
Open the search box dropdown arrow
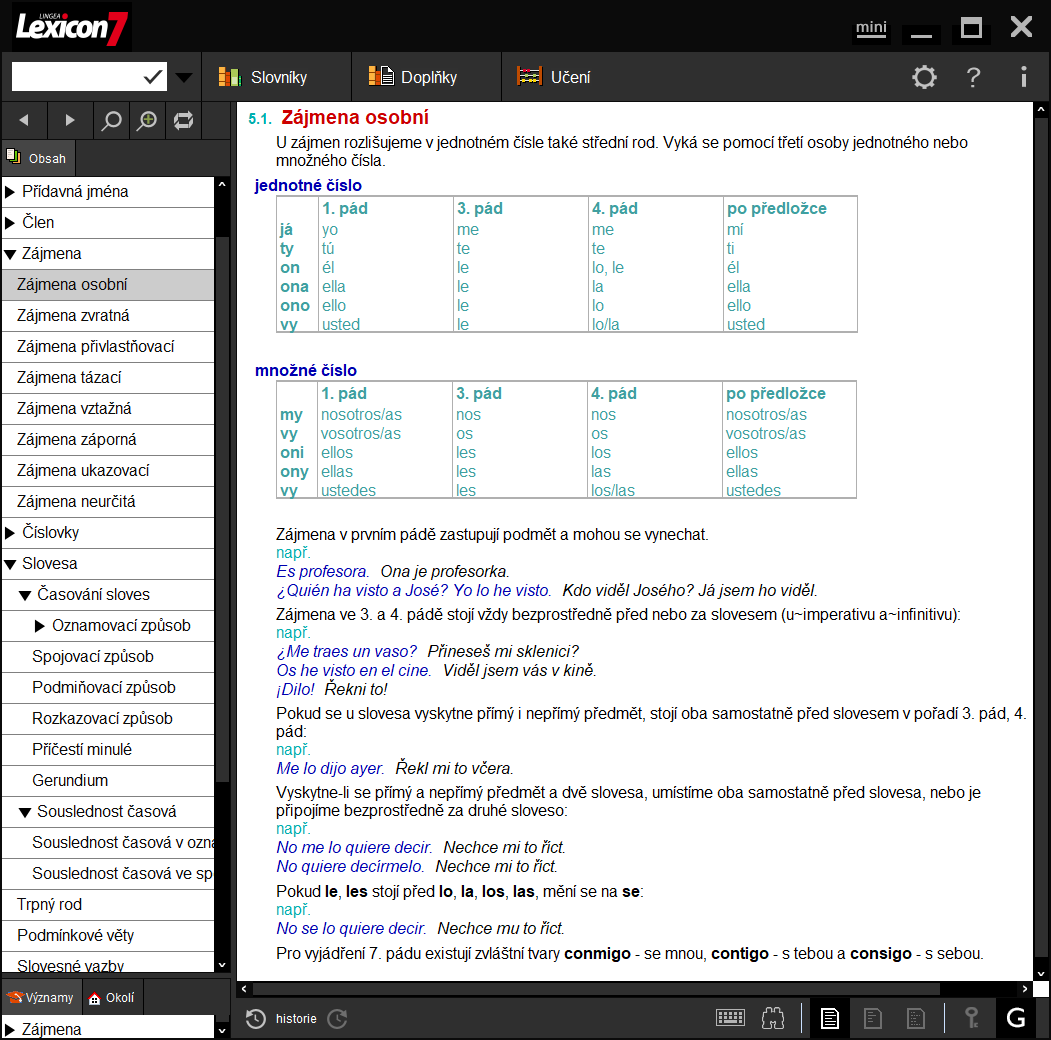184,77
